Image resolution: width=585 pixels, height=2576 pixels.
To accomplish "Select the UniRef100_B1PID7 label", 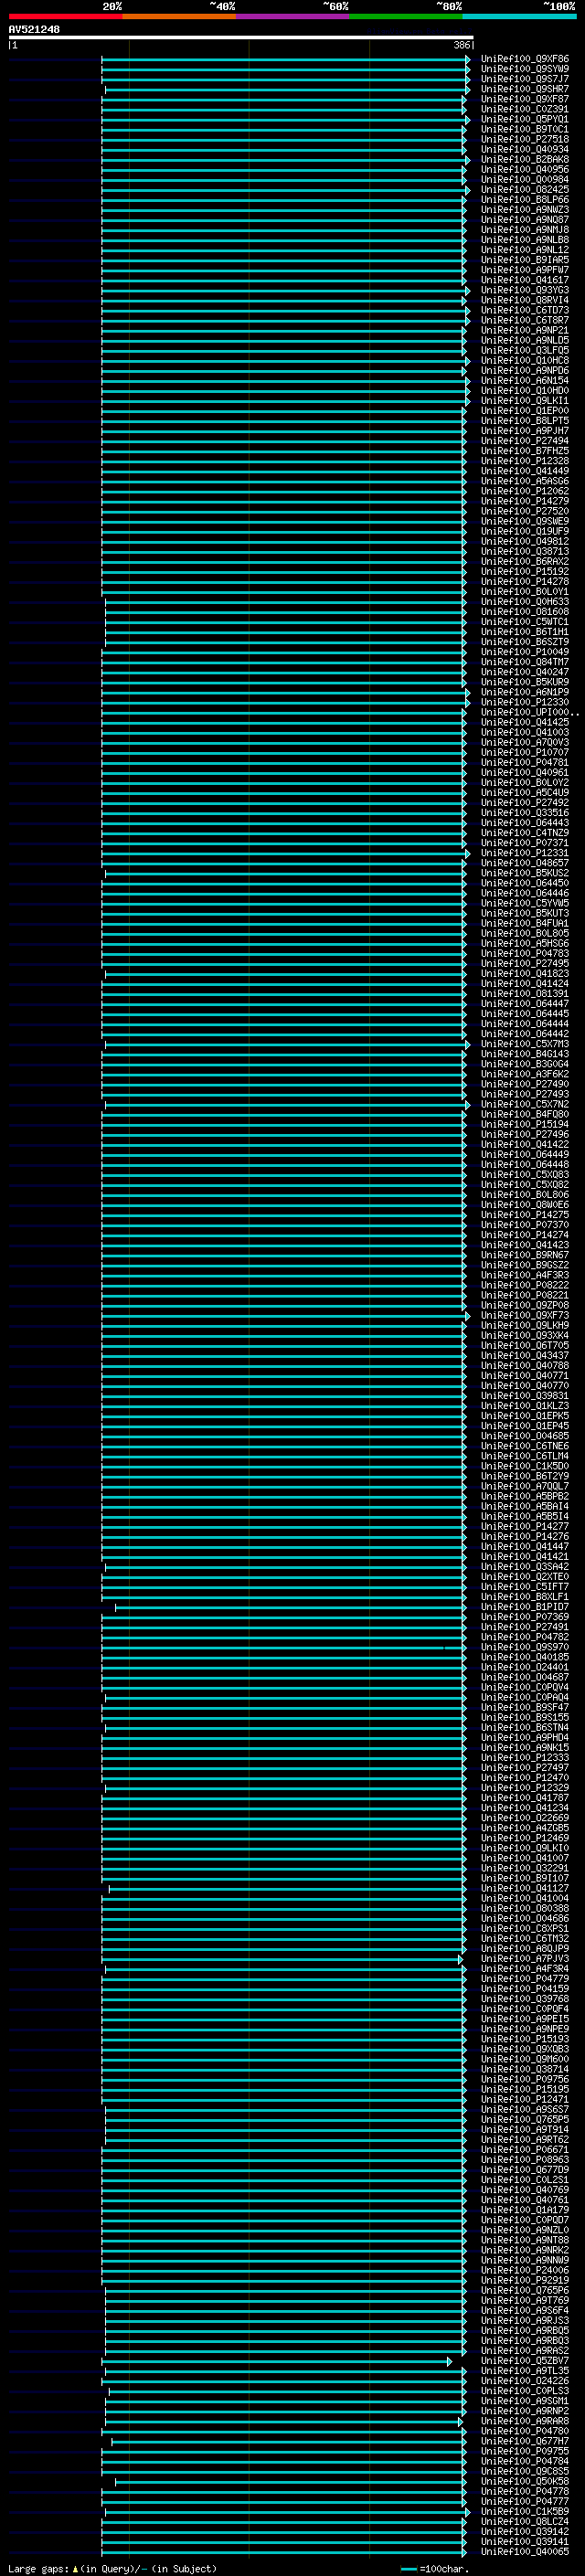I will (524, 1607).
